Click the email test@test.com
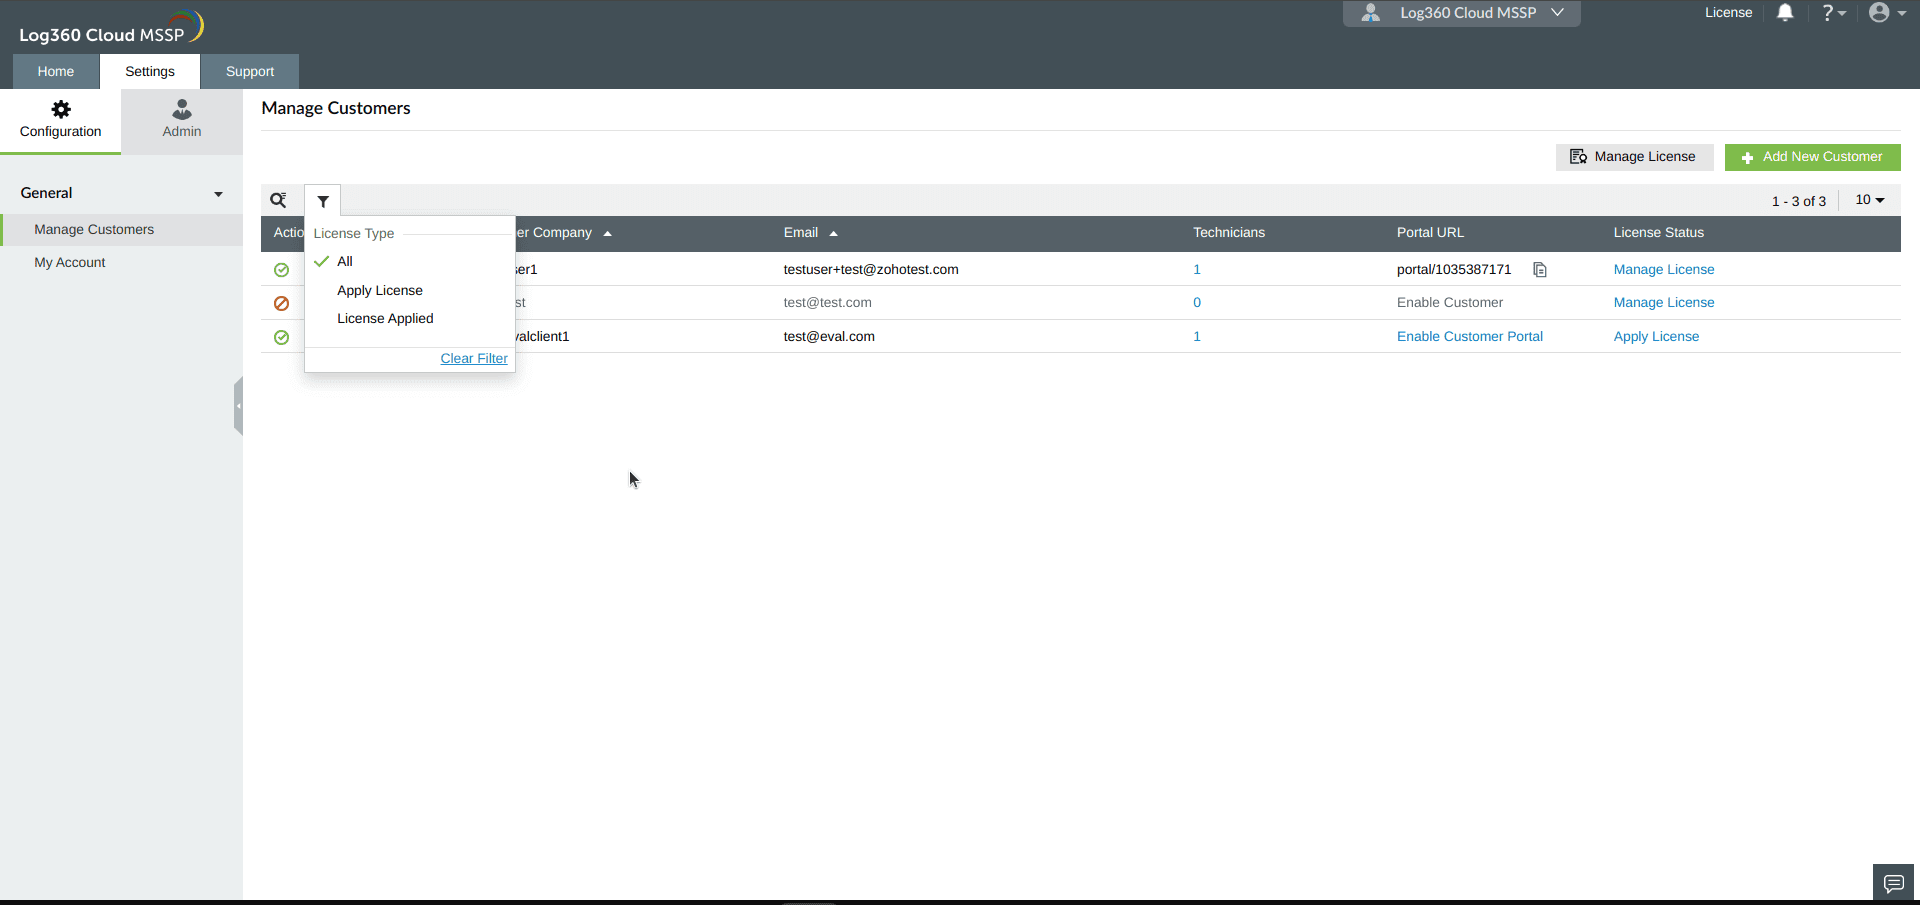The height and width of the screenshot is (905, 1920). pos(827,303)
